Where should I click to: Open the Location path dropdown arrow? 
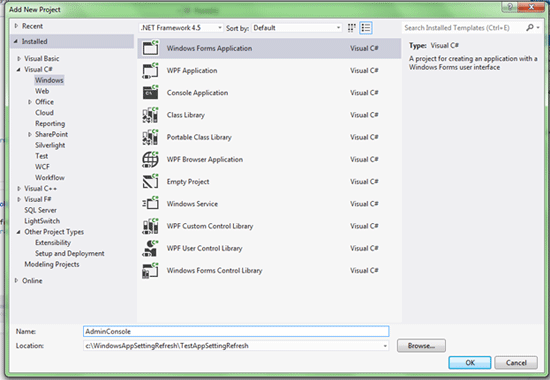point(385,346)
